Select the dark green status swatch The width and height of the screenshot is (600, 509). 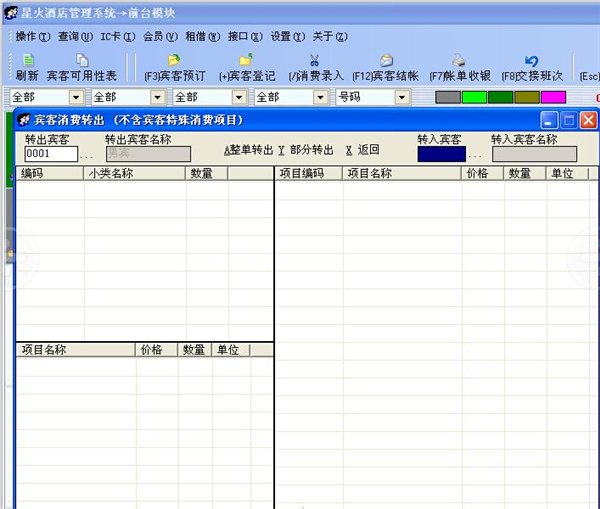coord(501,97)
